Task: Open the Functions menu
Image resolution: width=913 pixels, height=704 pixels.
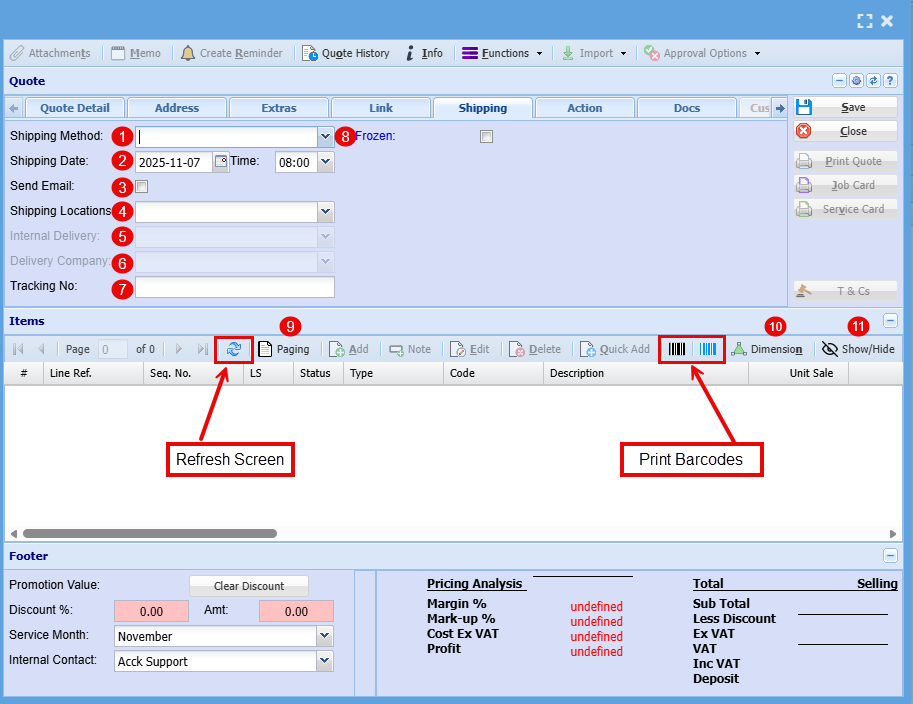Action: pyautogui.click(x=502, y=53)
